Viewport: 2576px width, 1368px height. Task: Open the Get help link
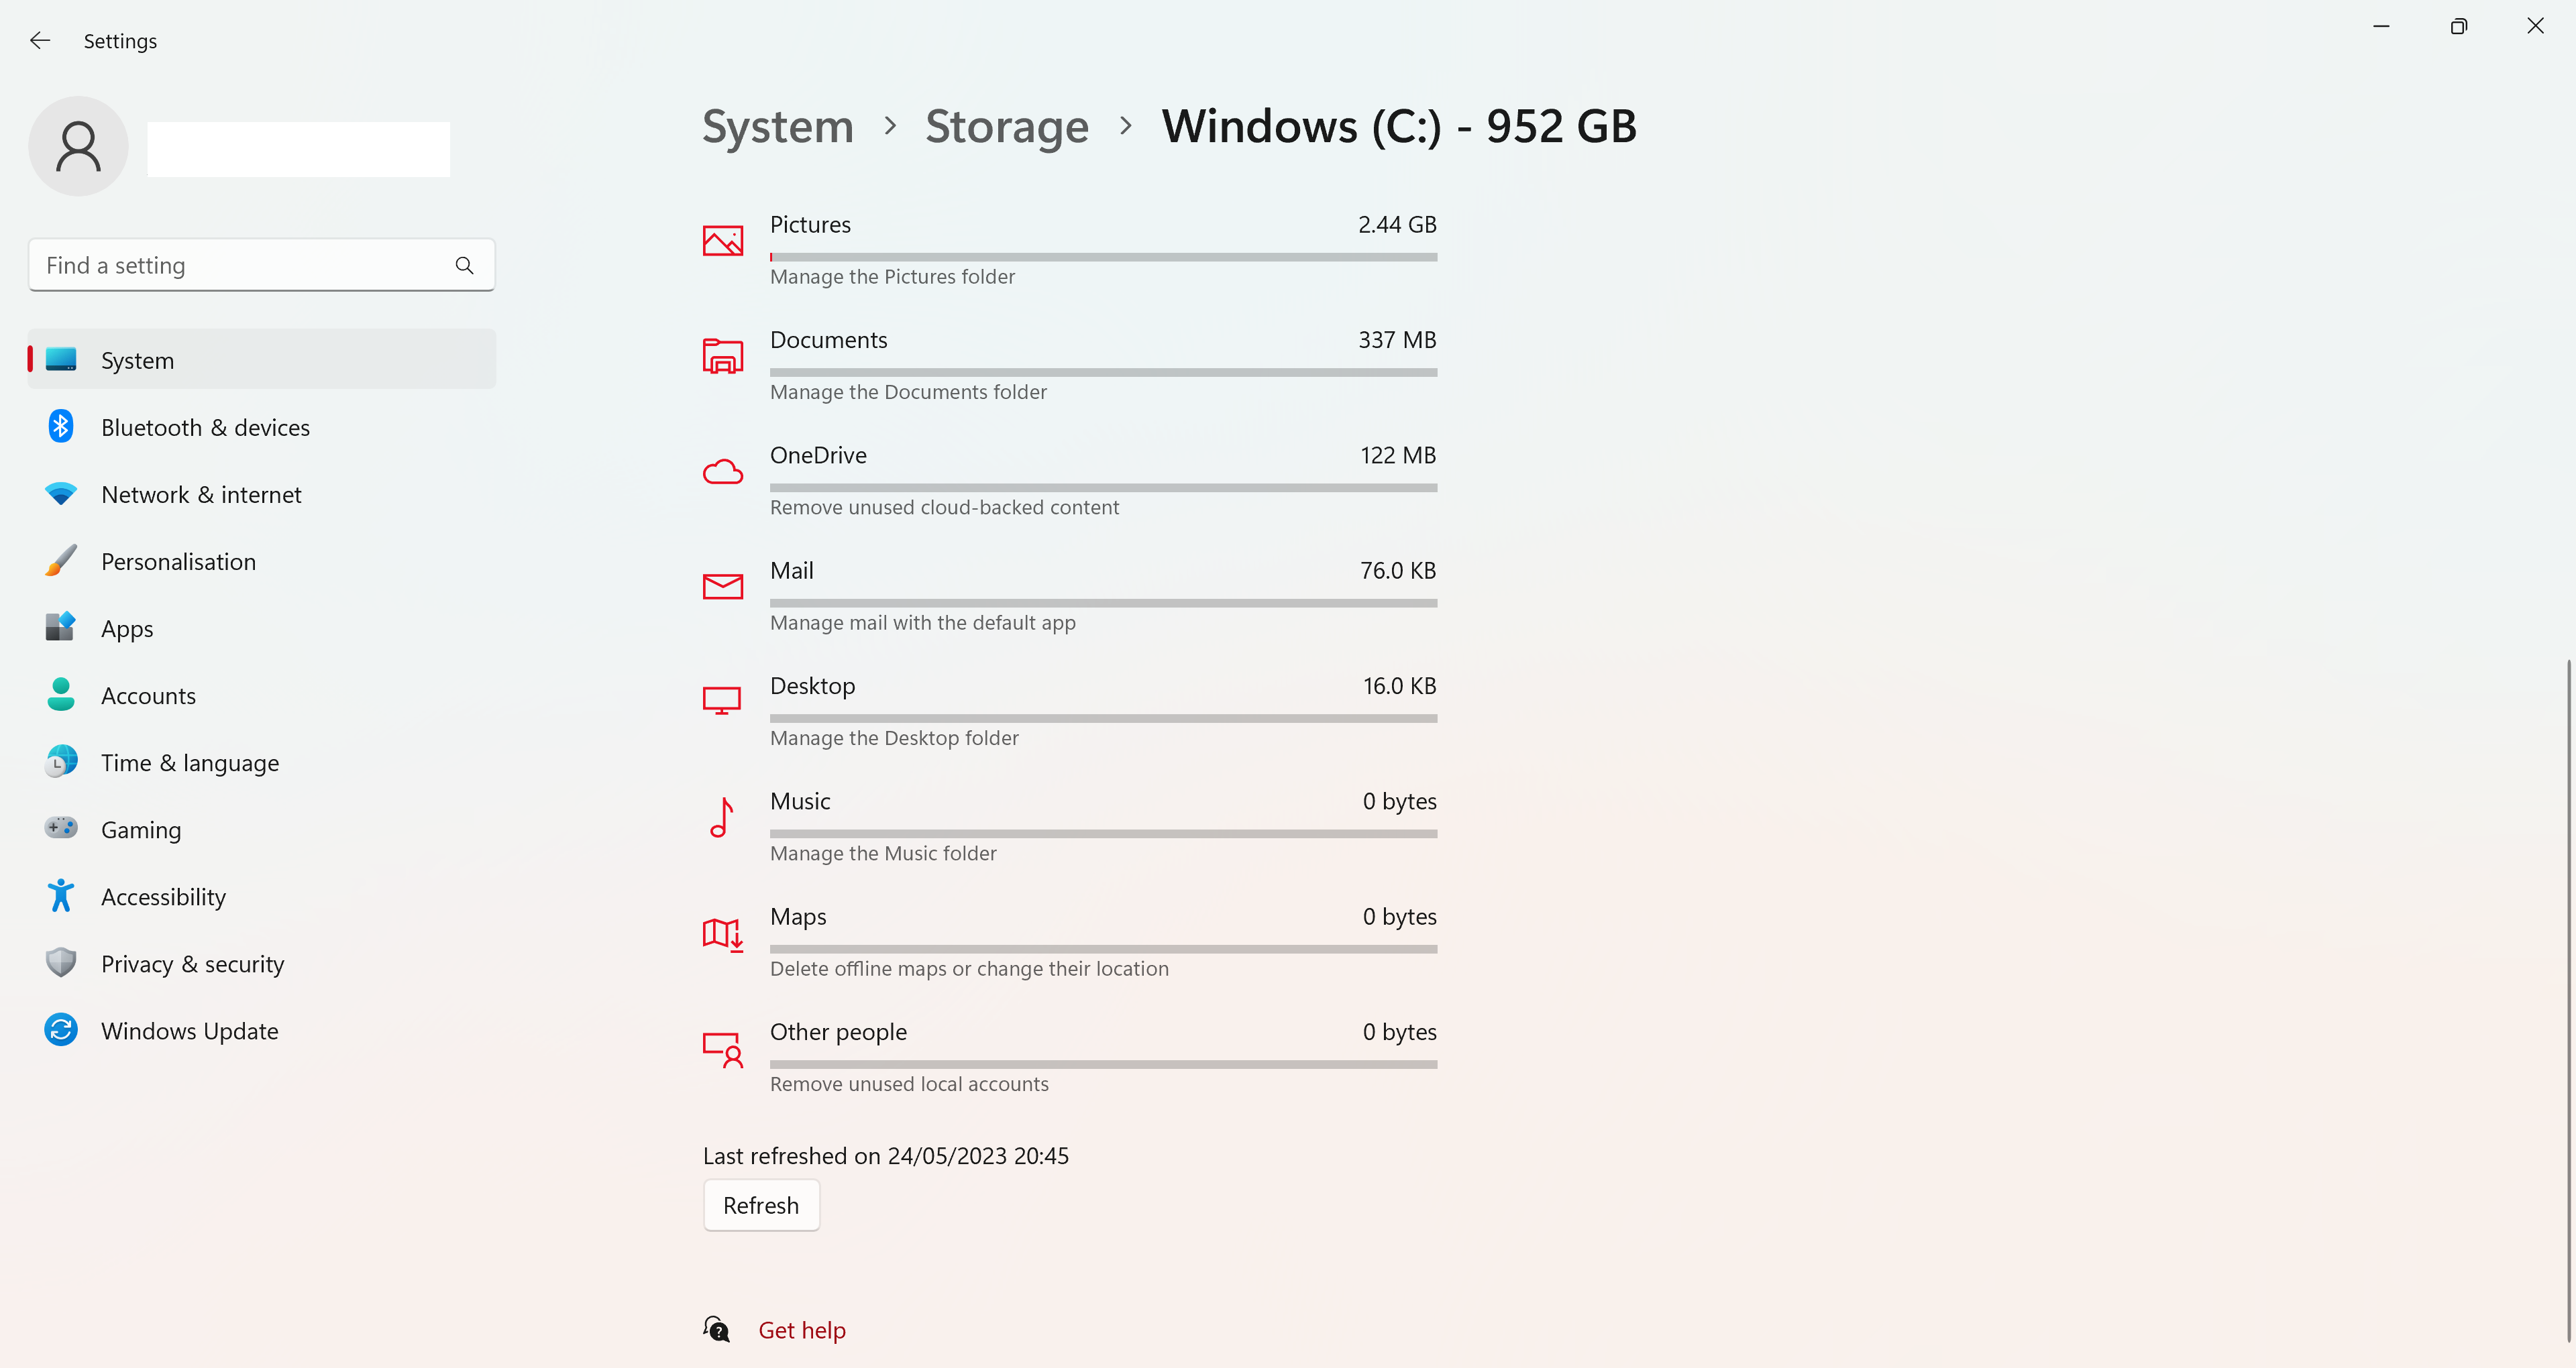tap(801, 1330)
